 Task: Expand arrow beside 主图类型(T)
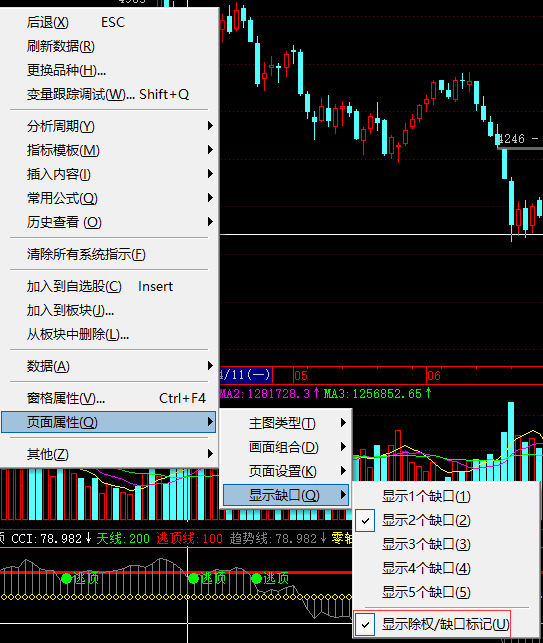coord(343,423)
